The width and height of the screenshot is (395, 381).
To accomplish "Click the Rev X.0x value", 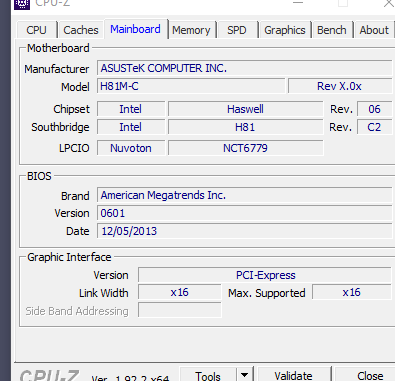I will point(340,86).
